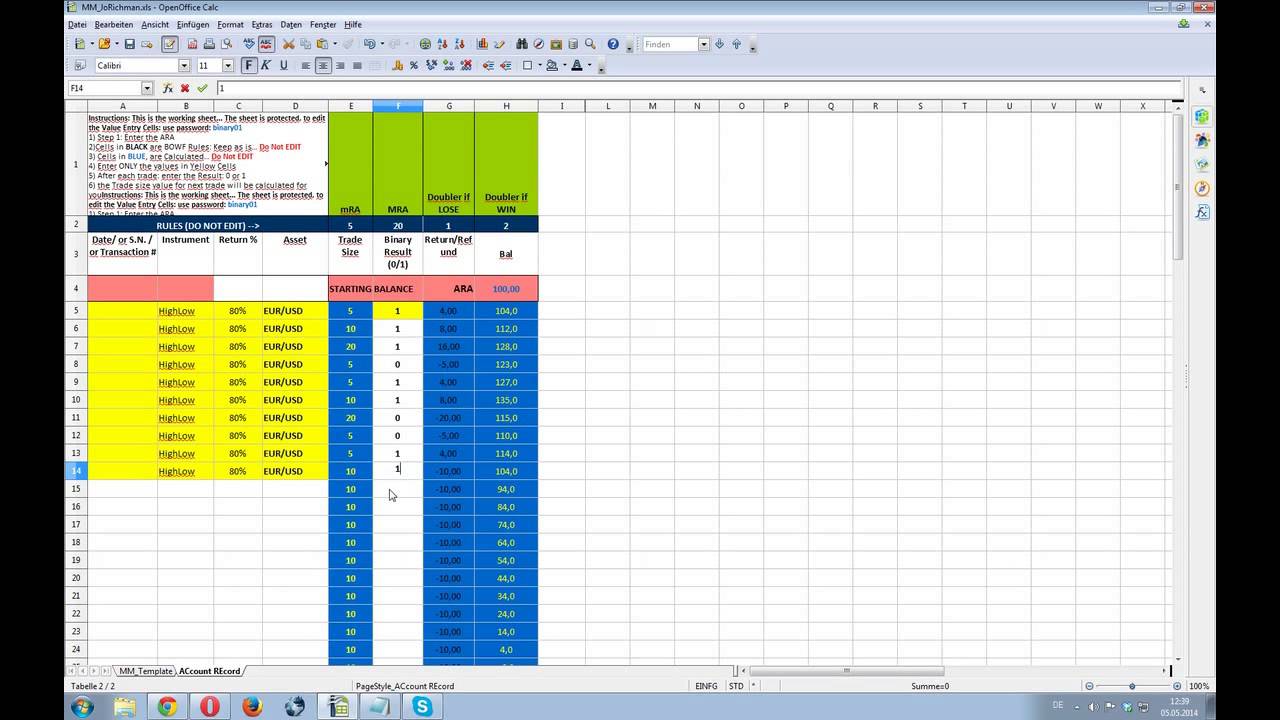Image resolution: width=1280 pixels, height=720 pixels.
Task: Open the Datei menu
Action: coord(77,24)
